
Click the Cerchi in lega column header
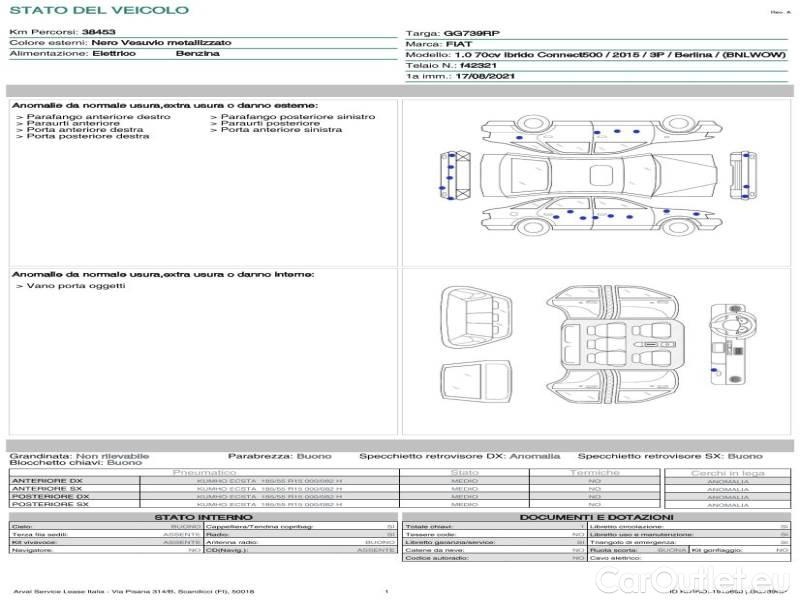pos(727,471)
